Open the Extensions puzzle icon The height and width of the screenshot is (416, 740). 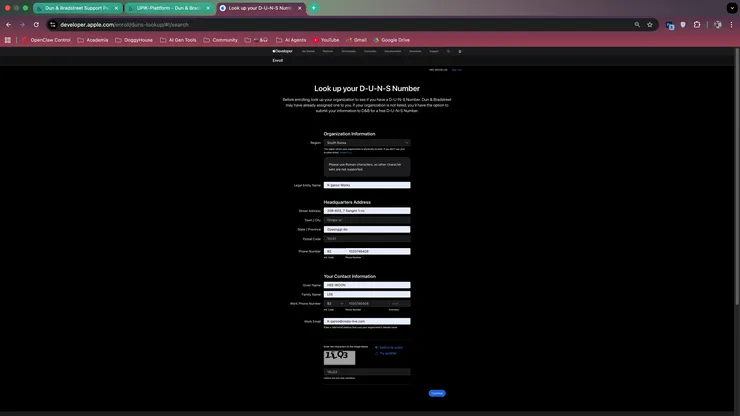[x=697, y=24]
